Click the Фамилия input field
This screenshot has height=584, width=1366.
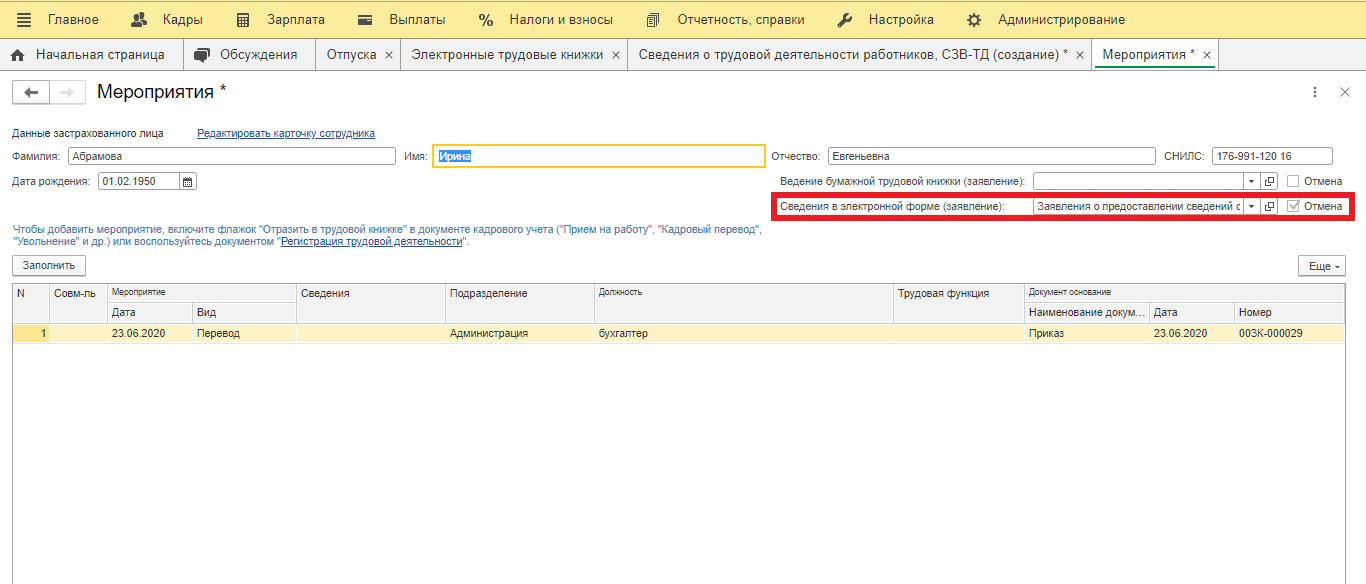coord(231,156)
